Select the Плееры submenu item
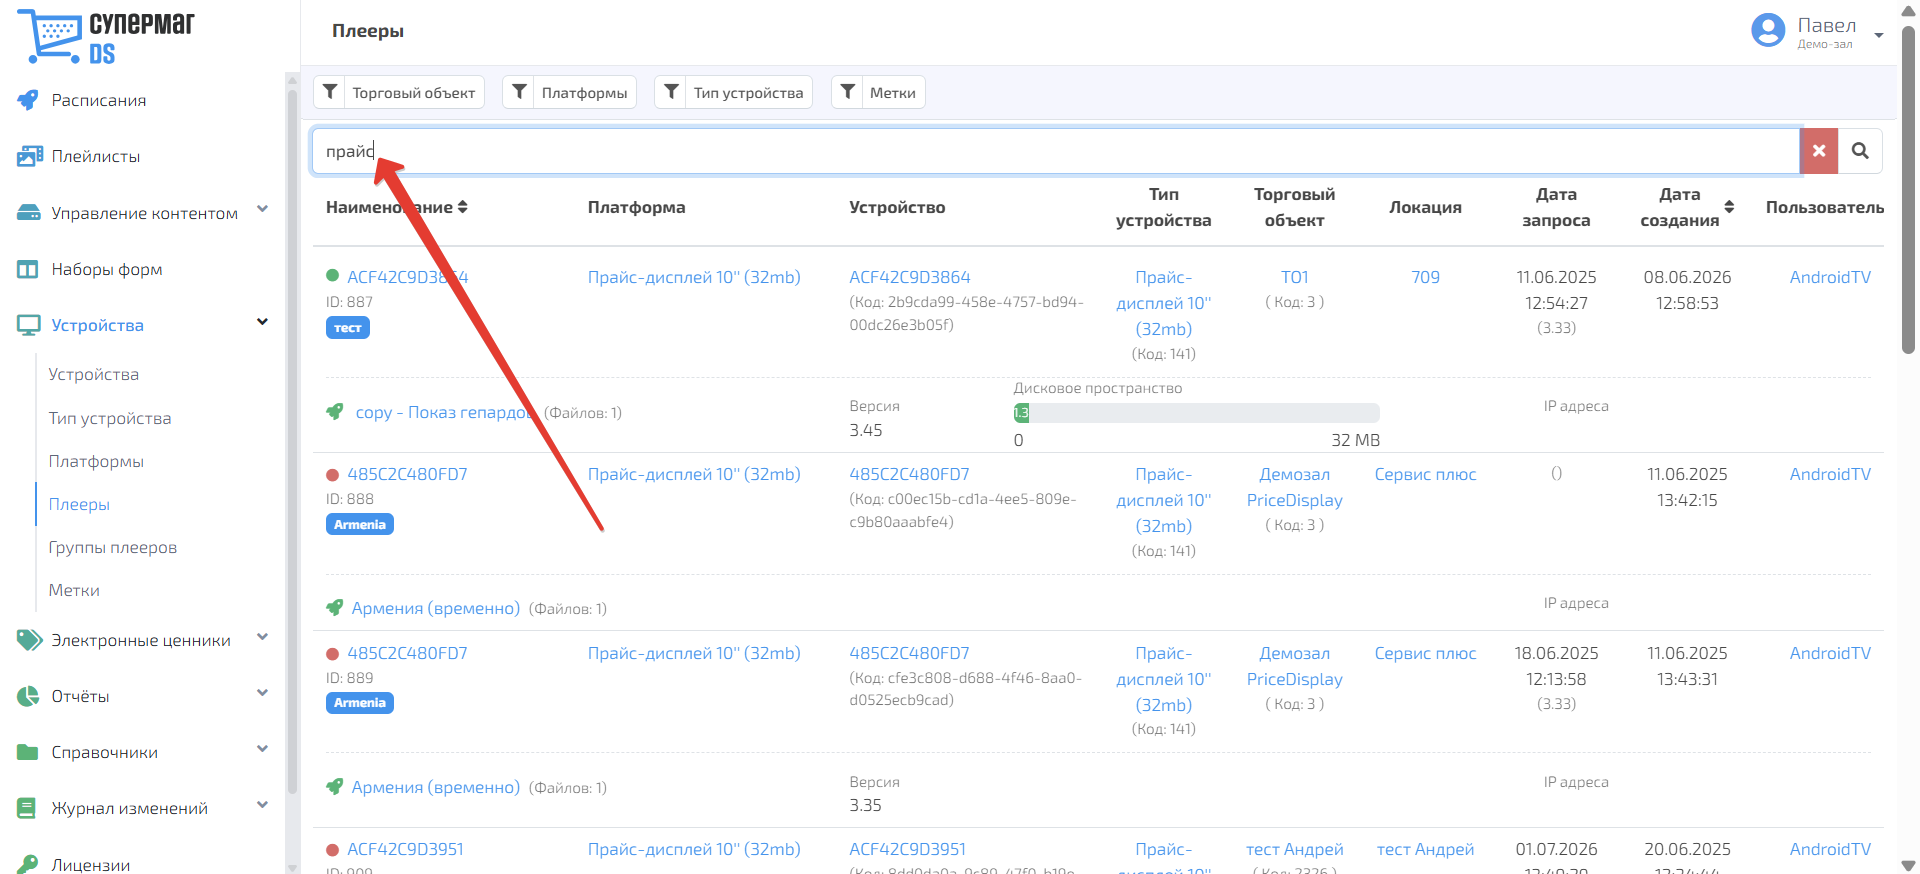 pos(79,504)
